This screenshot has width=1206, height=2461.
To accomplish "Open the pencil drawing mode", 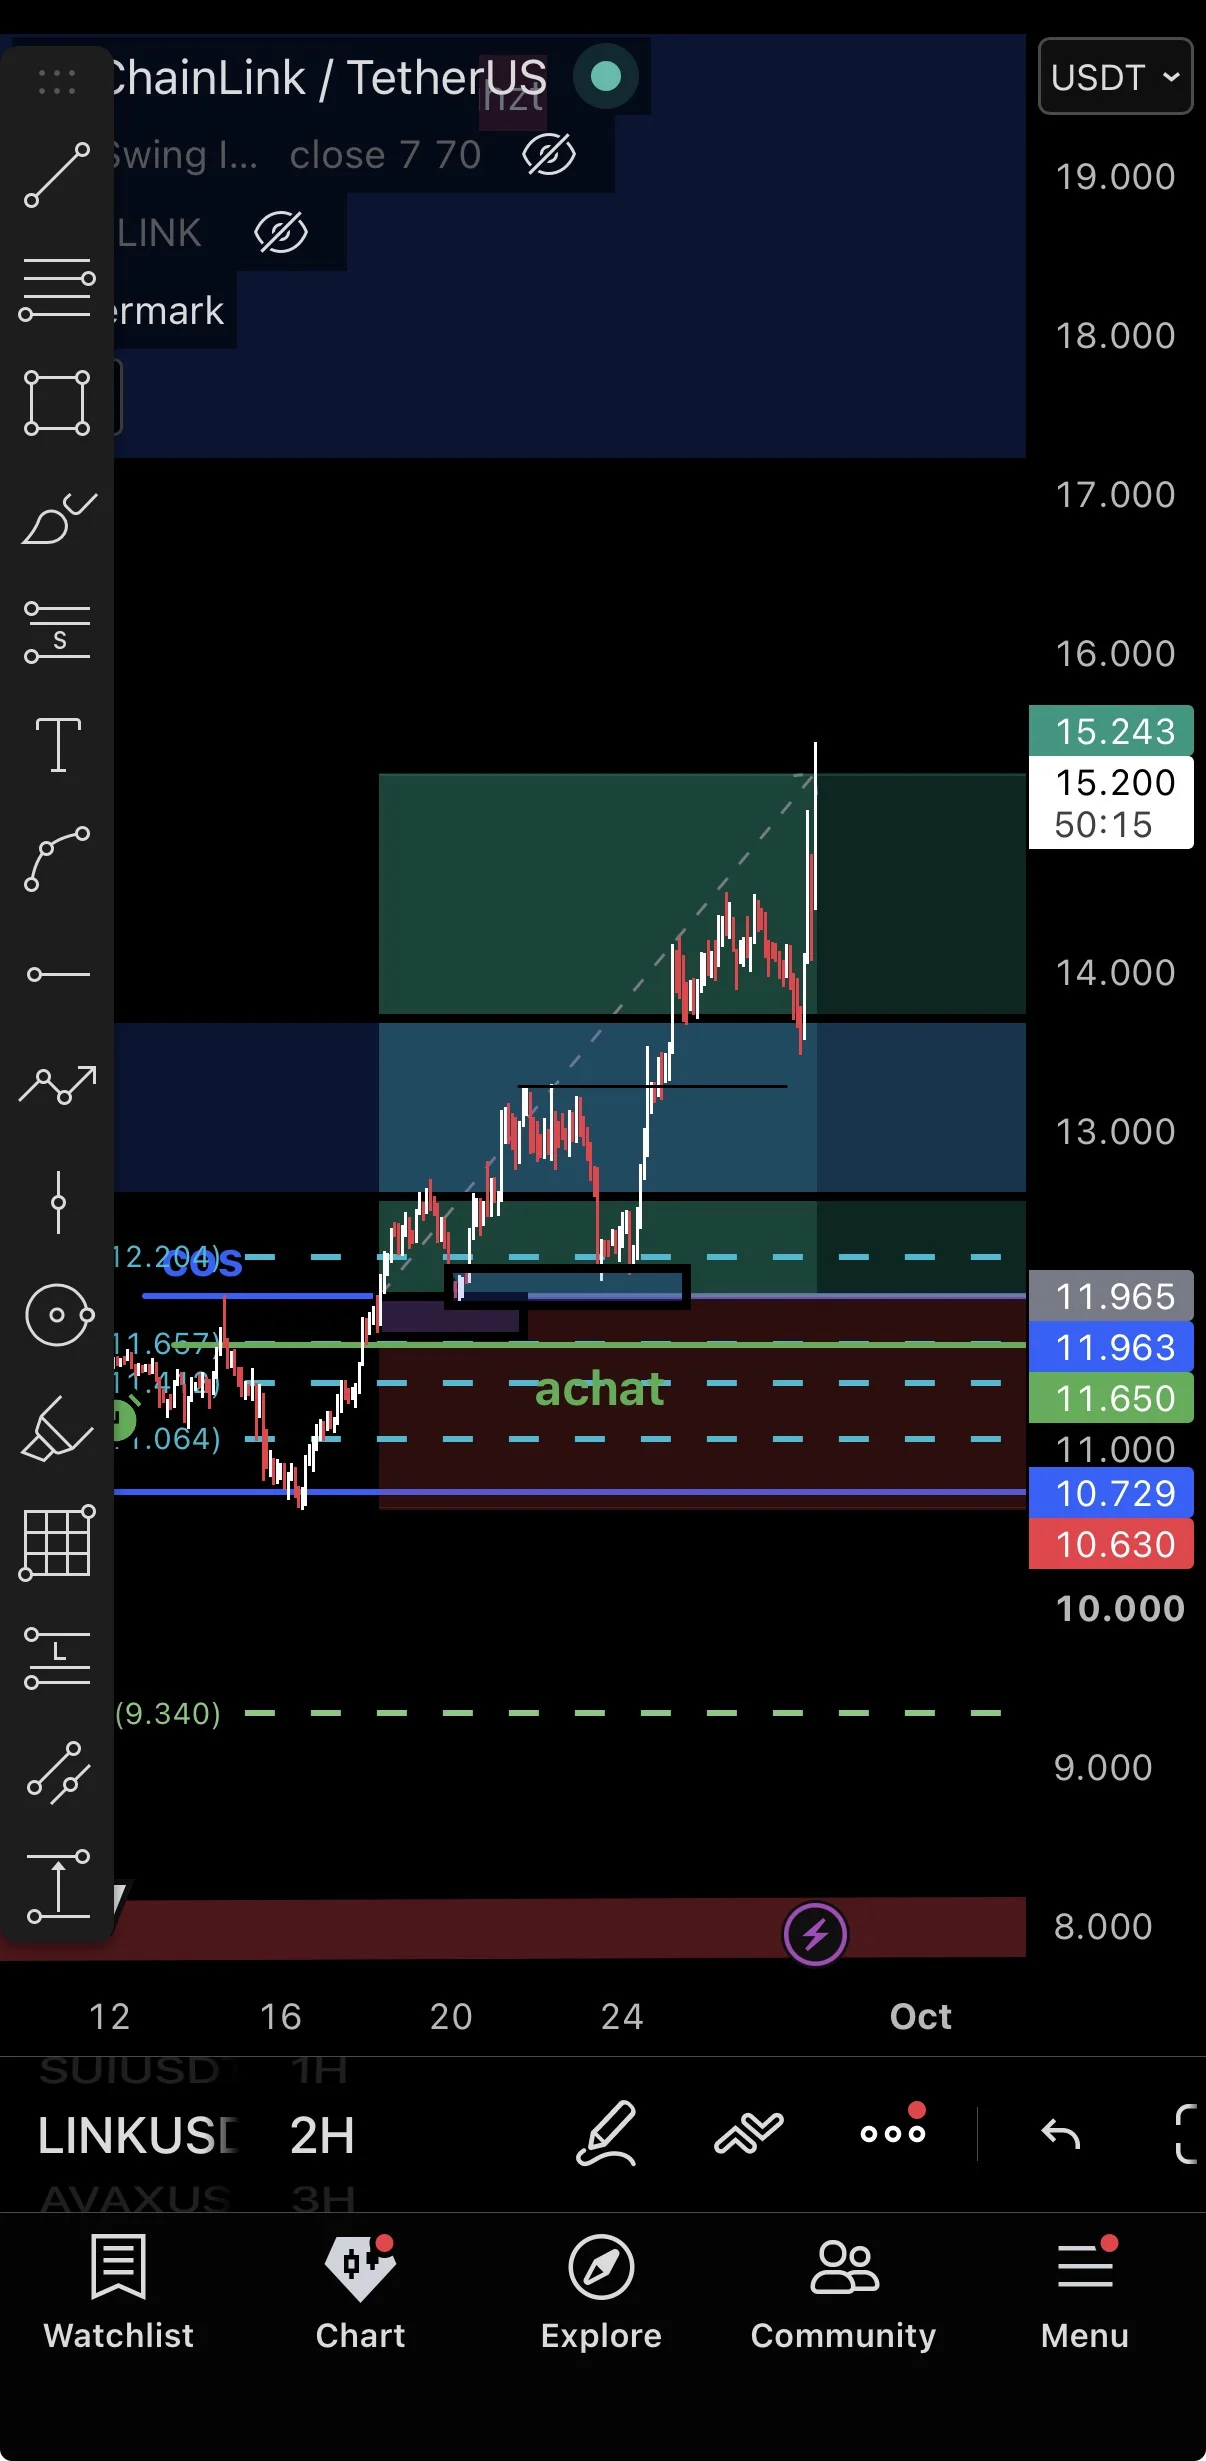I will (607, 2133).
